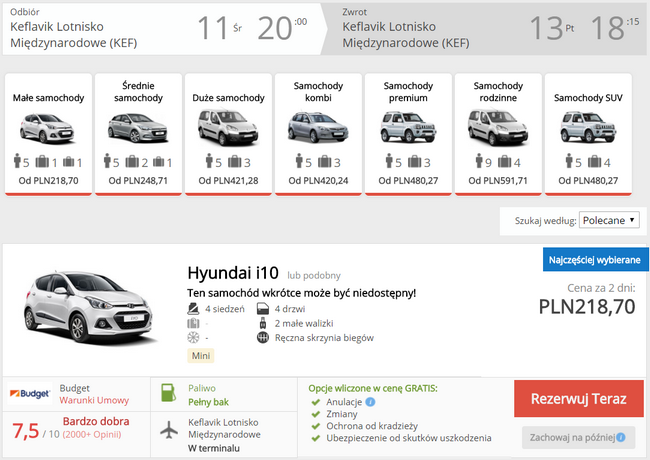The height and width of the screenshot is (460, 650).
Task: Click info icon on Zachowaj na później
Action: (x=621, y=437)
